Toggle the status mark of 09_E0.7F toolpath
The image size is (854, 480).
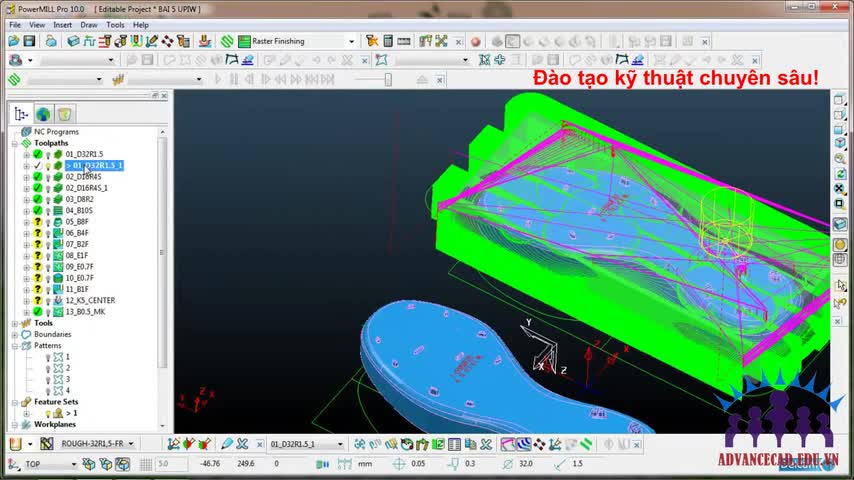[x=38, y=266]
